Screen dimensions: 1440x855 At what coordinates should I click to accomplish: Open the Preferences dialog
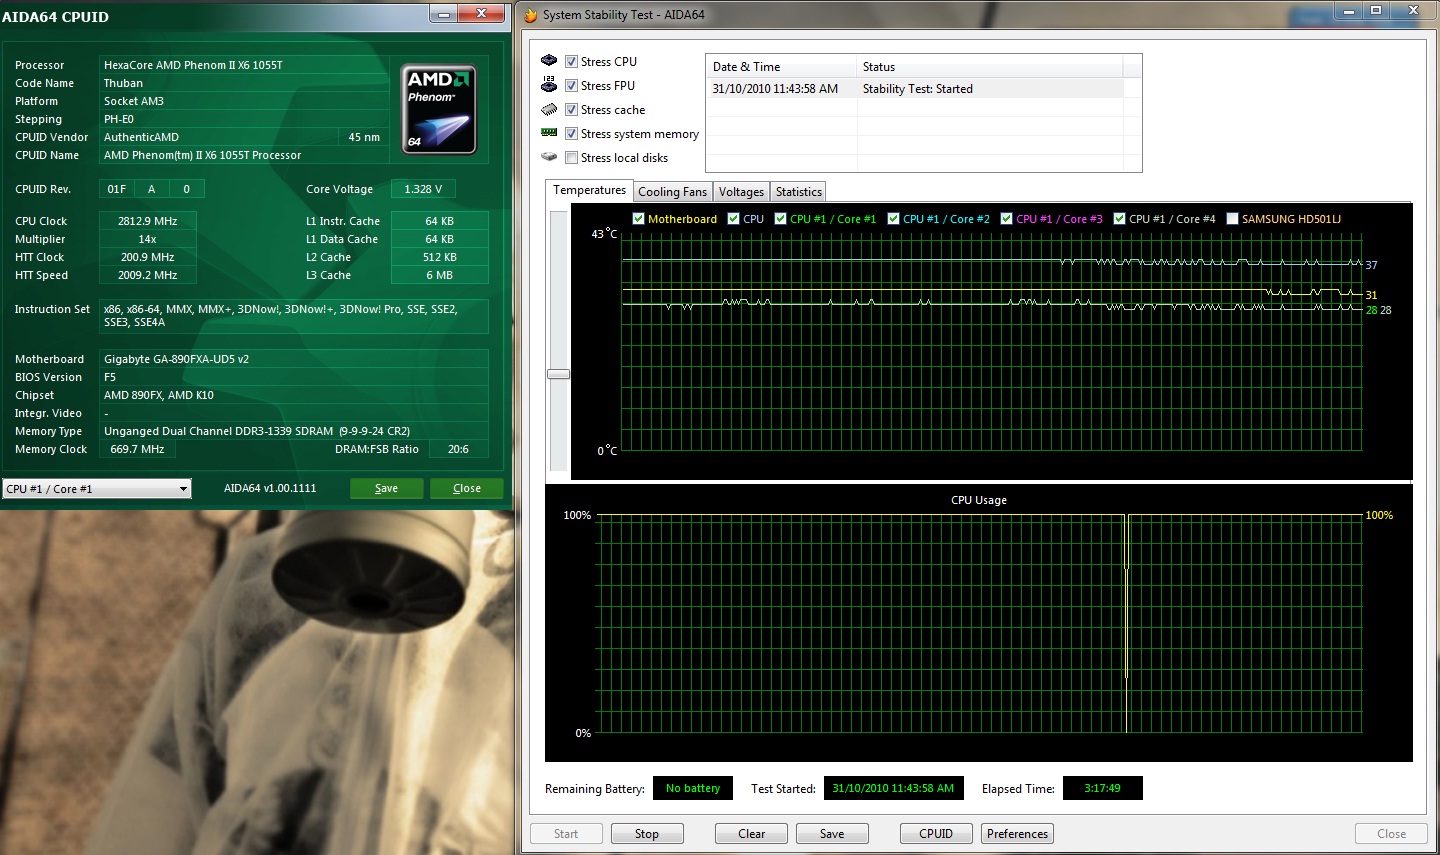(x=1017, y=834)
